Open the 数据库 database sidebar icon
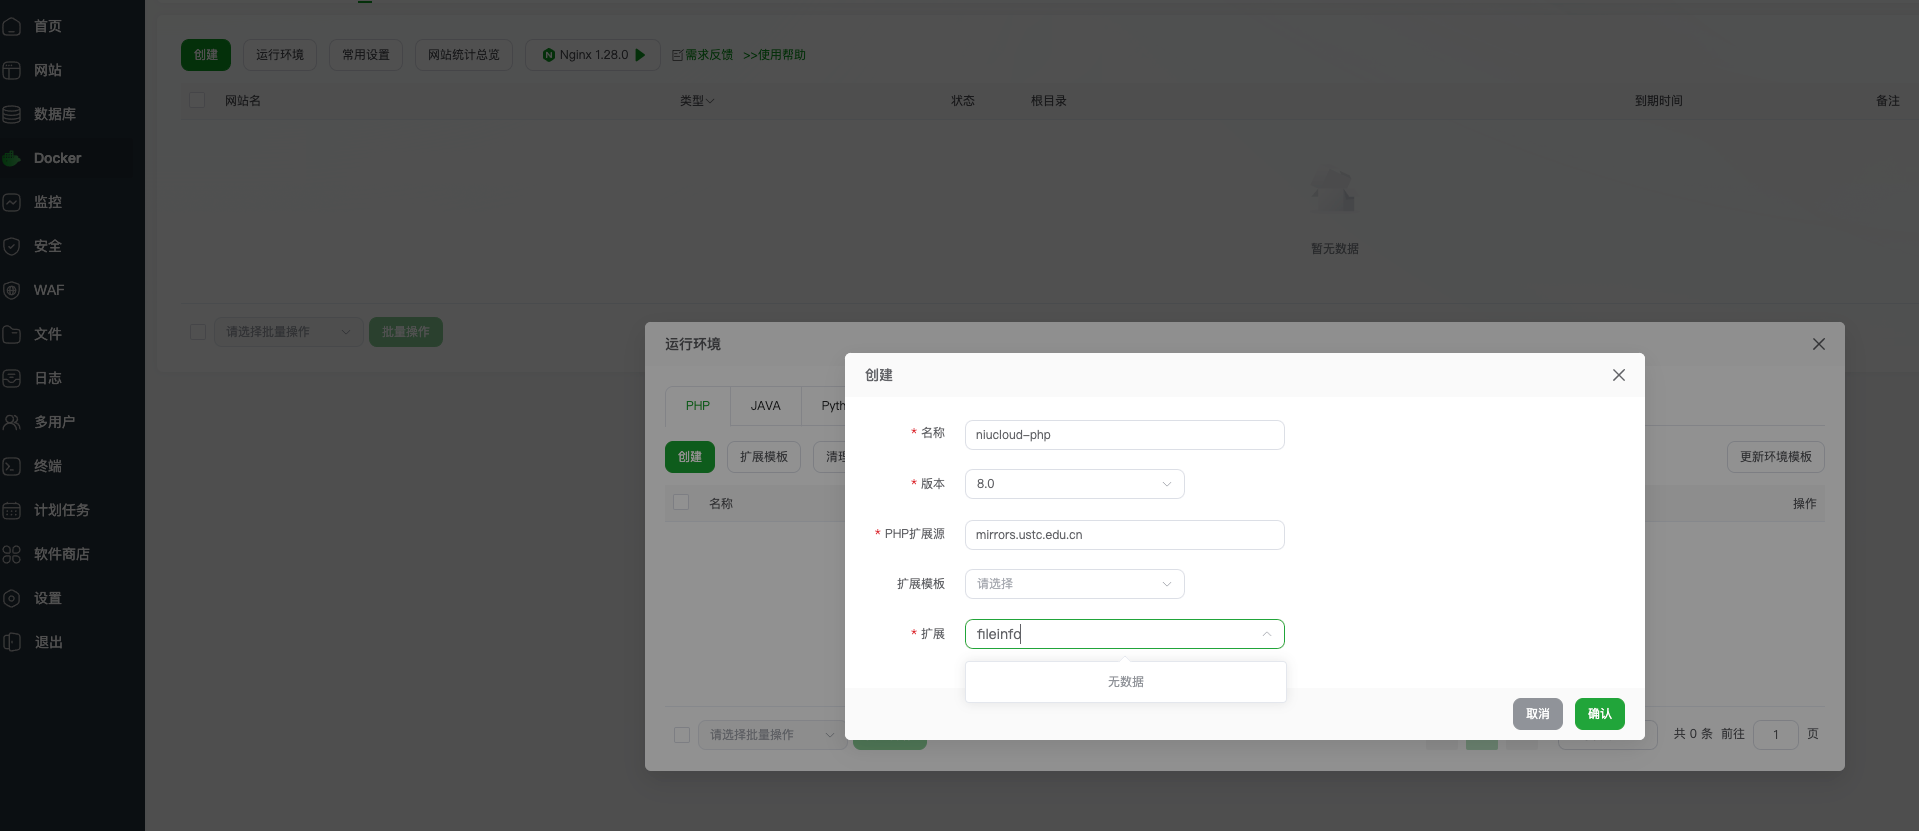 tap(12, 114)
